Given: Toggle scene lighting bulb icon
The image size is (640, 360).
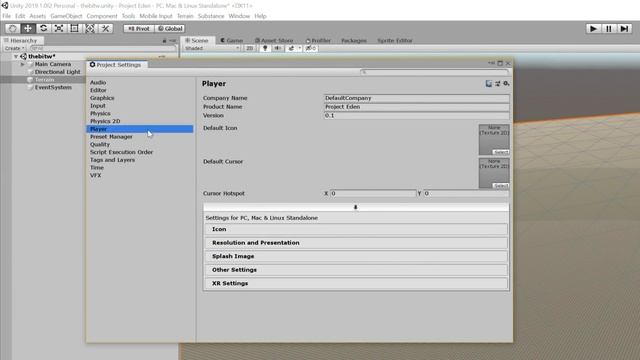Looking at the screenshot, I should pos(265,48).
